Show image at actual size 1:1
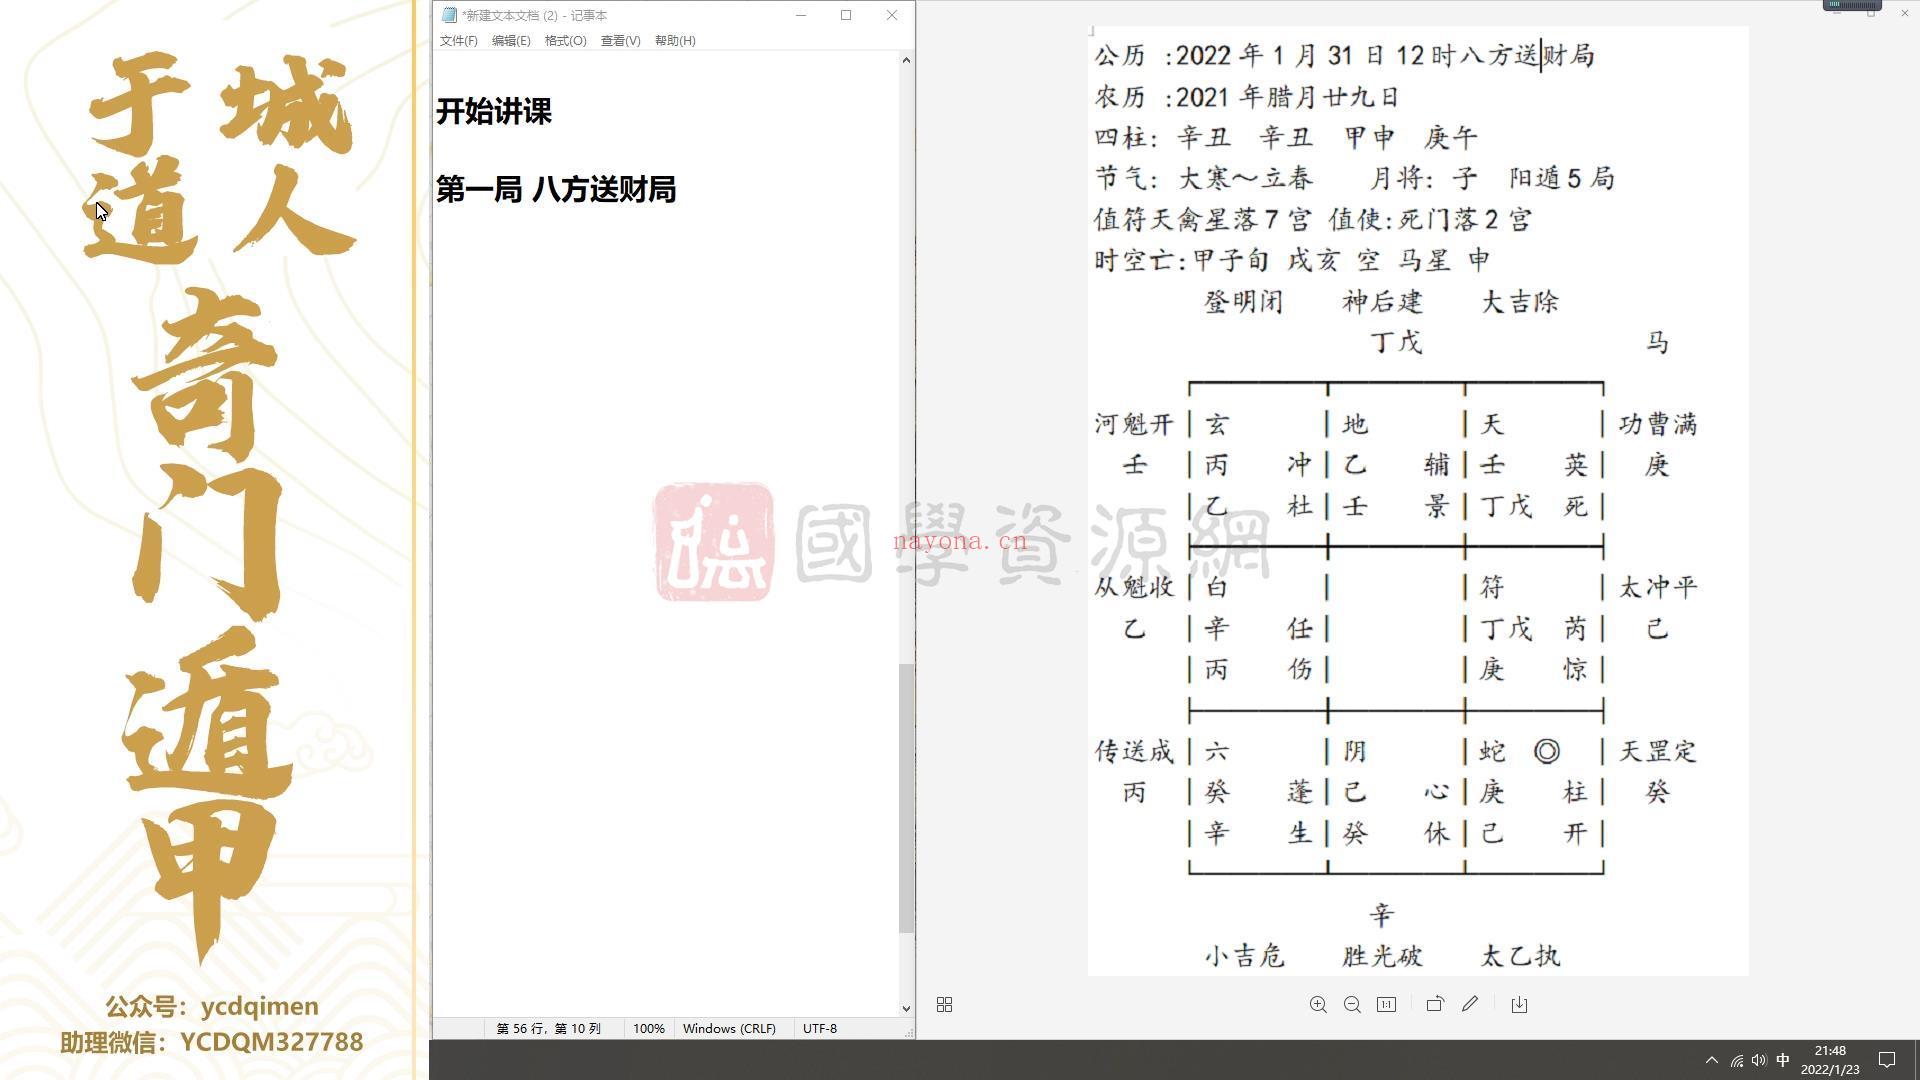 (1386, 1004)
